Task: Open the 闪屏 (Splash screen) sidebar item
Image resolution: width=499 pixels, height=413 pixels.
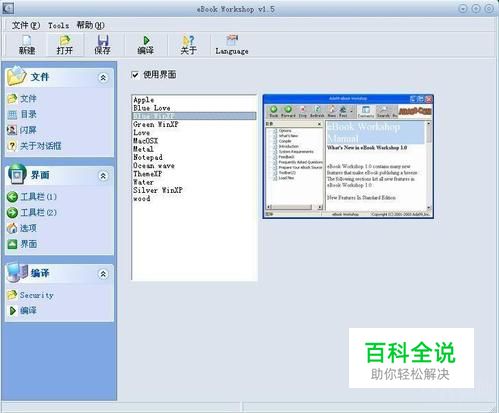Action: [22, 130]
